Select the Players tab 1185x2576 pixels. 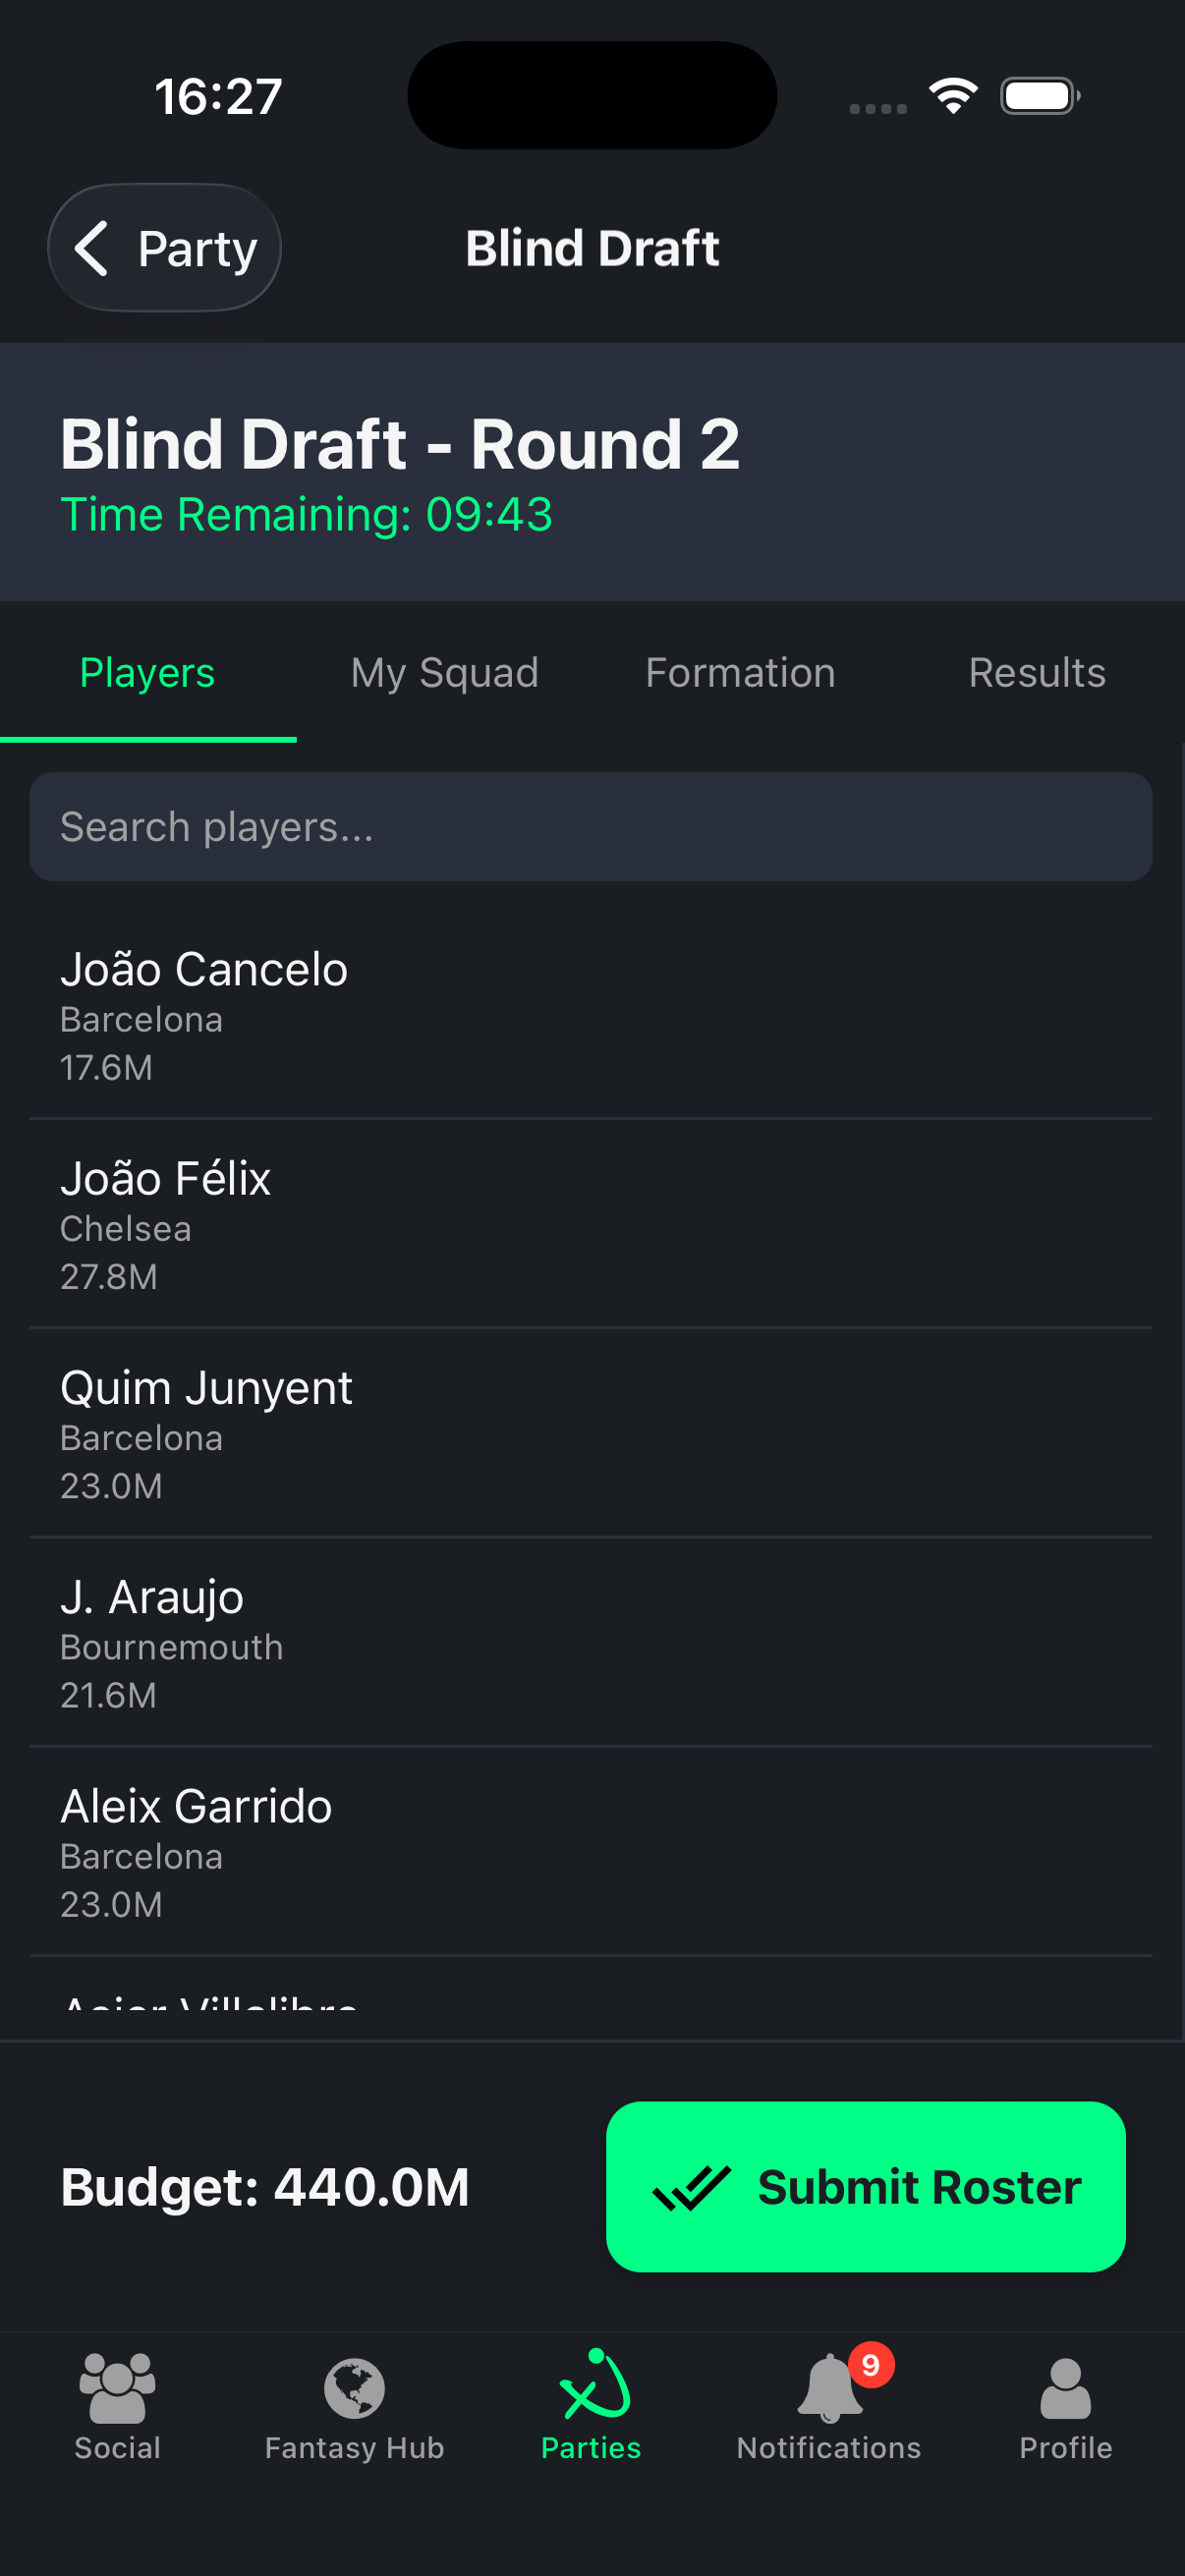coord(147,673)
